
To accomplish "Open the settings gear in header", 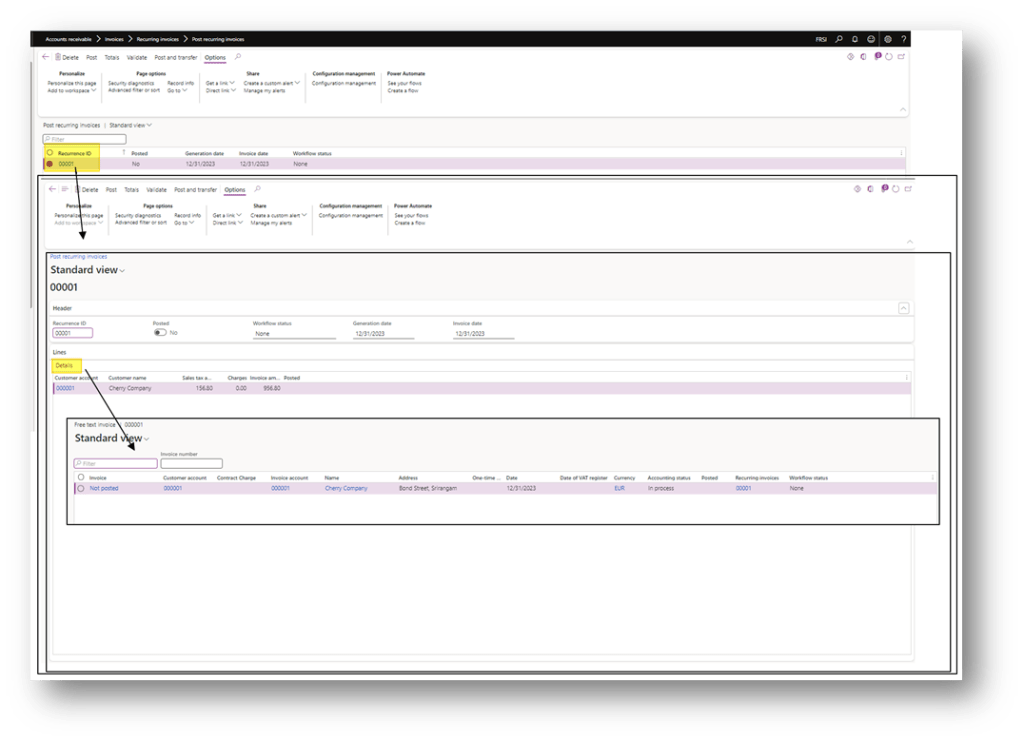I will pos(887,39).
